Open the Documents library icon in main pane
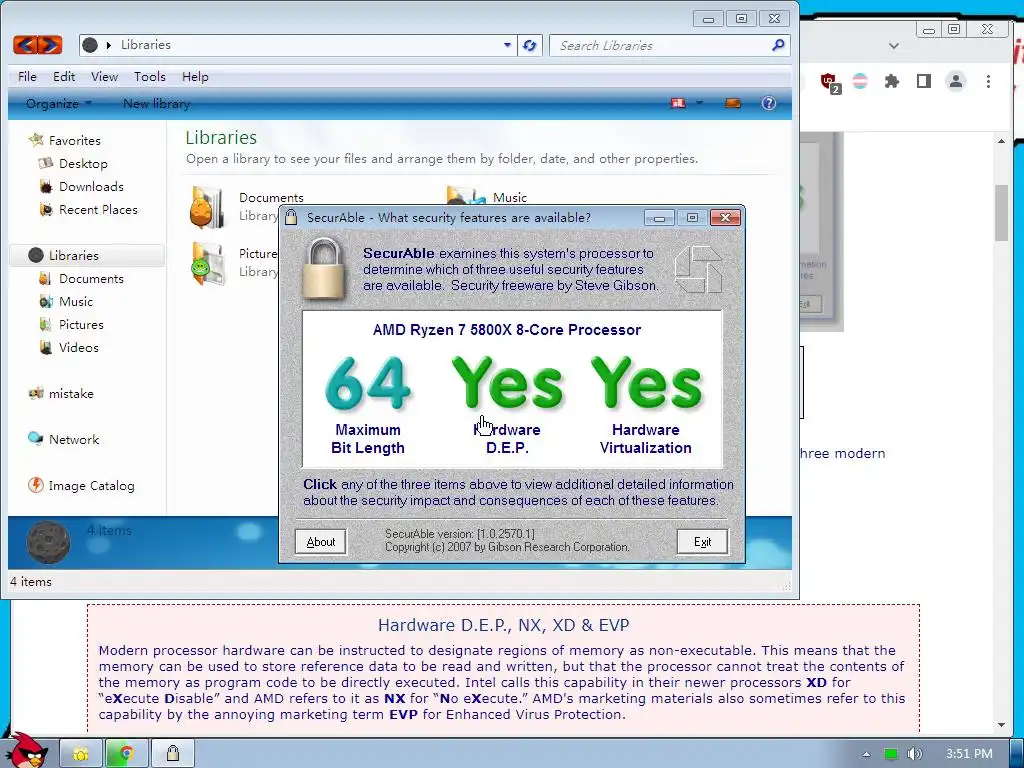Viewport: 1024px width, 768px height. (206, 207)
